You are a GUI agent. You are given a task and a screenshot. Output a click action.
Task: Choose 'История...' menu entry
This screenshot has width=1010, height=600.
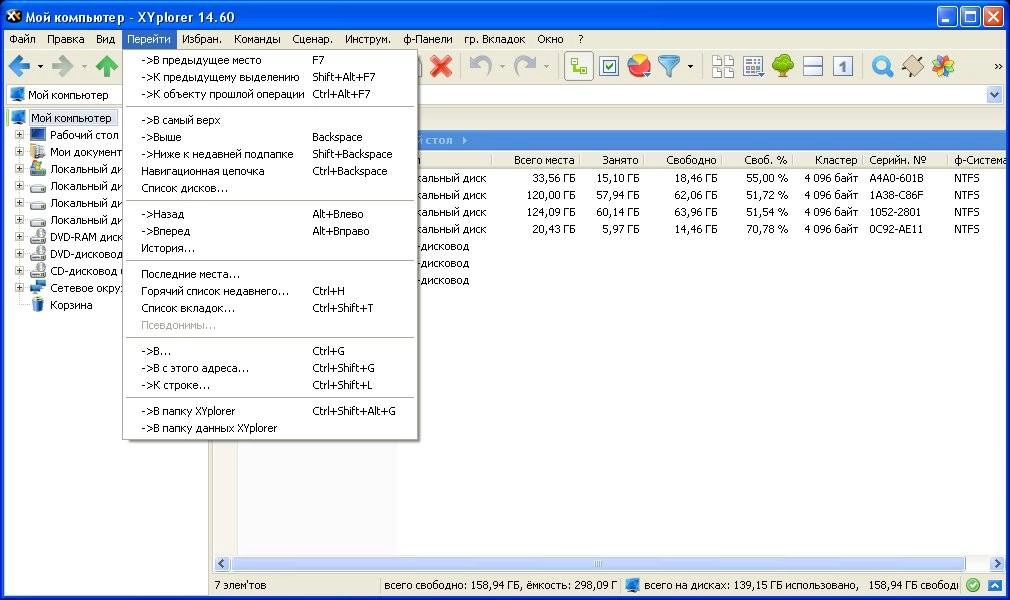tap(271, 248)
